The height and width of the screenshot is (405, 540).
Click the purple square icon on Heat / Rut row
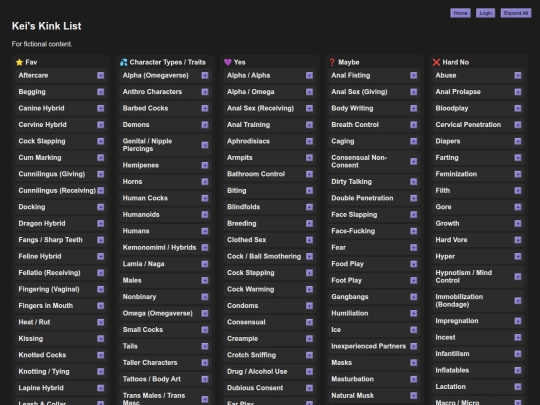(101, 322)
